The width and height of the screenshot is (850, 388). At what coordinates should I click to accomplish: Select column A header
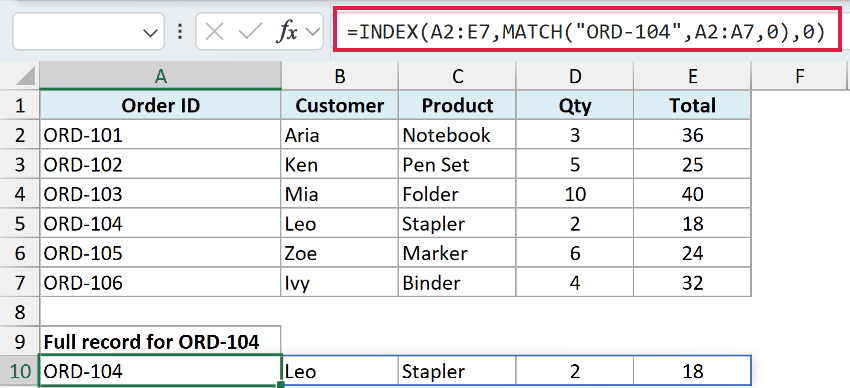[160, 76]
